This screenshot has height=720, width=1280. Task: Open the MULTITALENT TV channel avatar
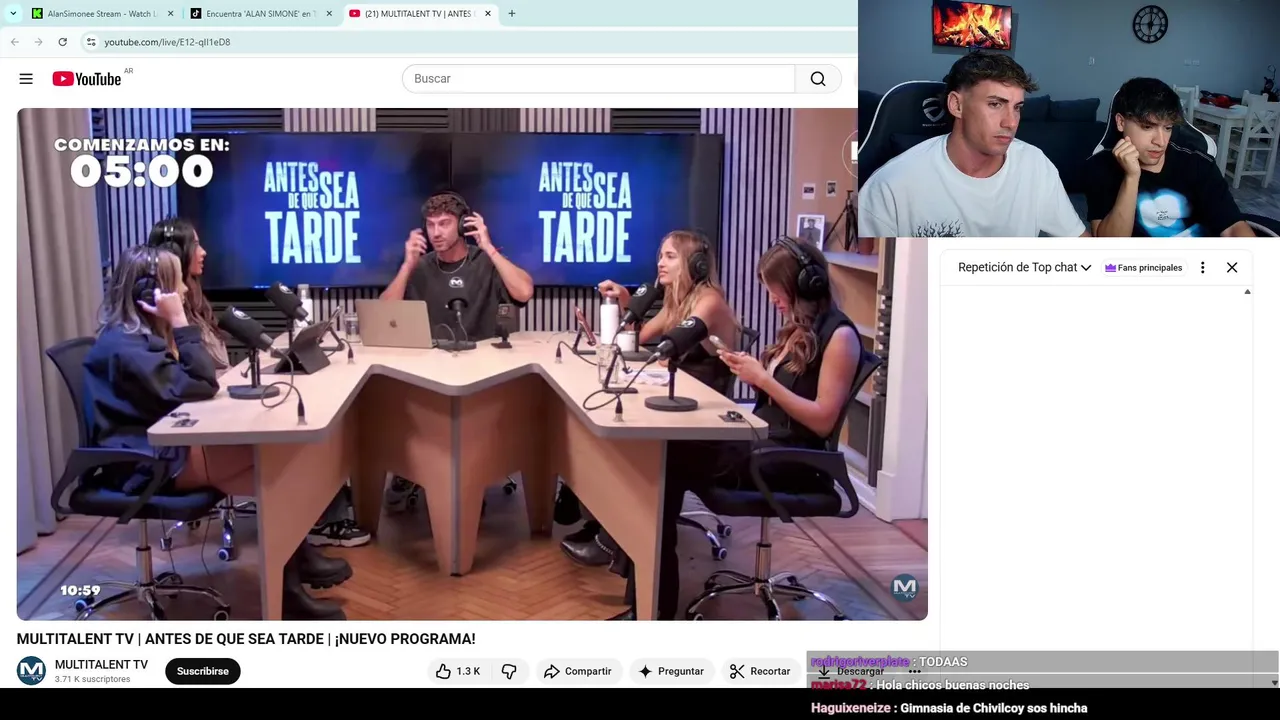[31, 671]
